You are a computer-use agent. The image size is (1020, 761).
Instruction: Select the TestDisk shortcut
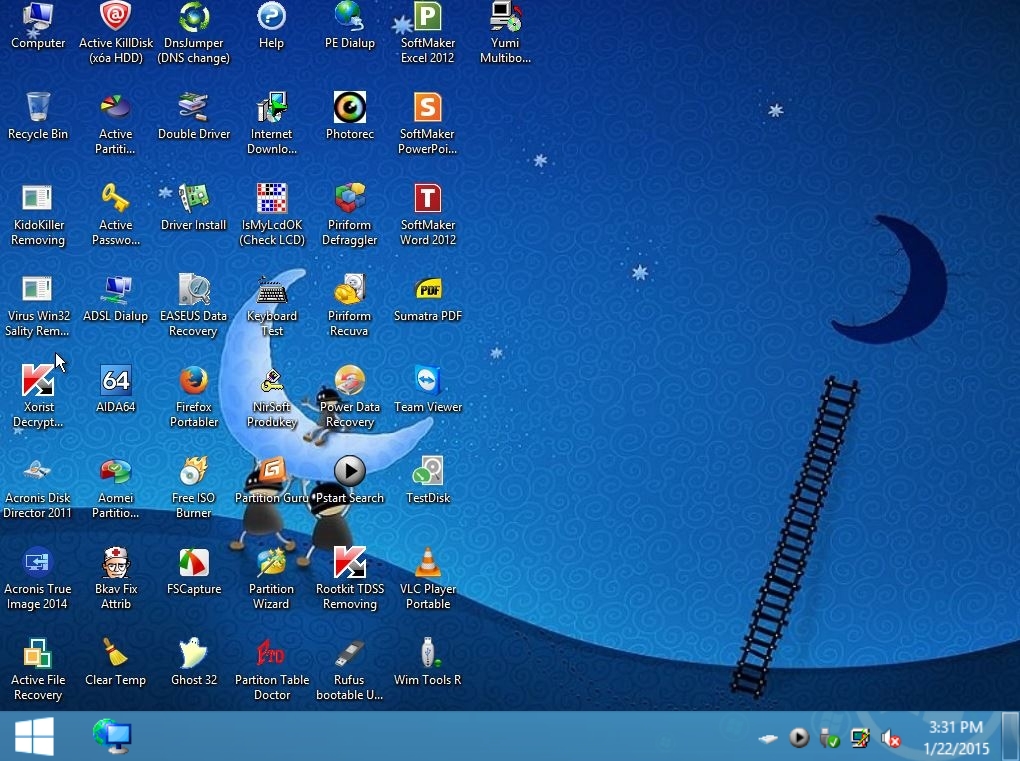click(x=428, y=472)
